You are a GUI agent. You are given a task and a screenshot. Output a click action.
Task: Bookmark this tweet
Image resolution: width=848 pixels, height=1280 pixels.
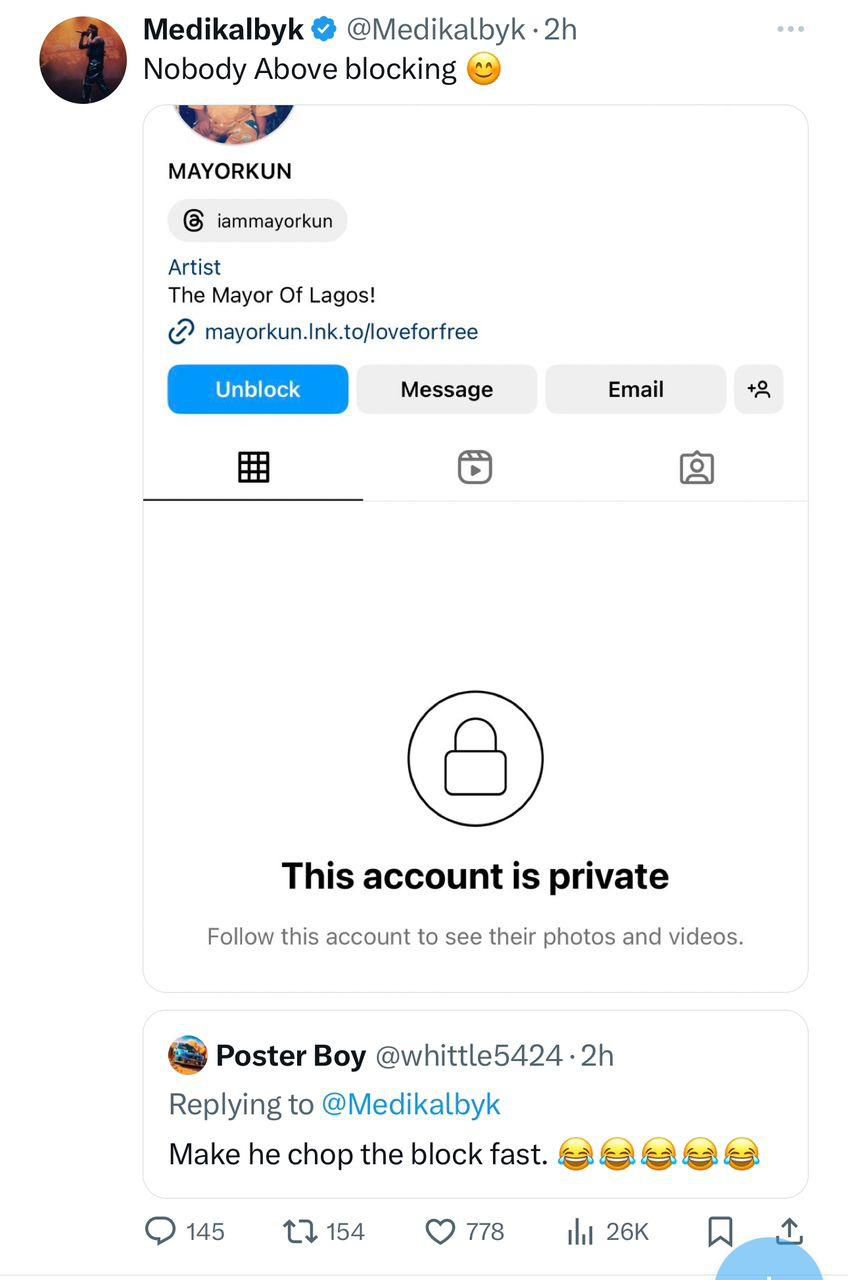720,1231
